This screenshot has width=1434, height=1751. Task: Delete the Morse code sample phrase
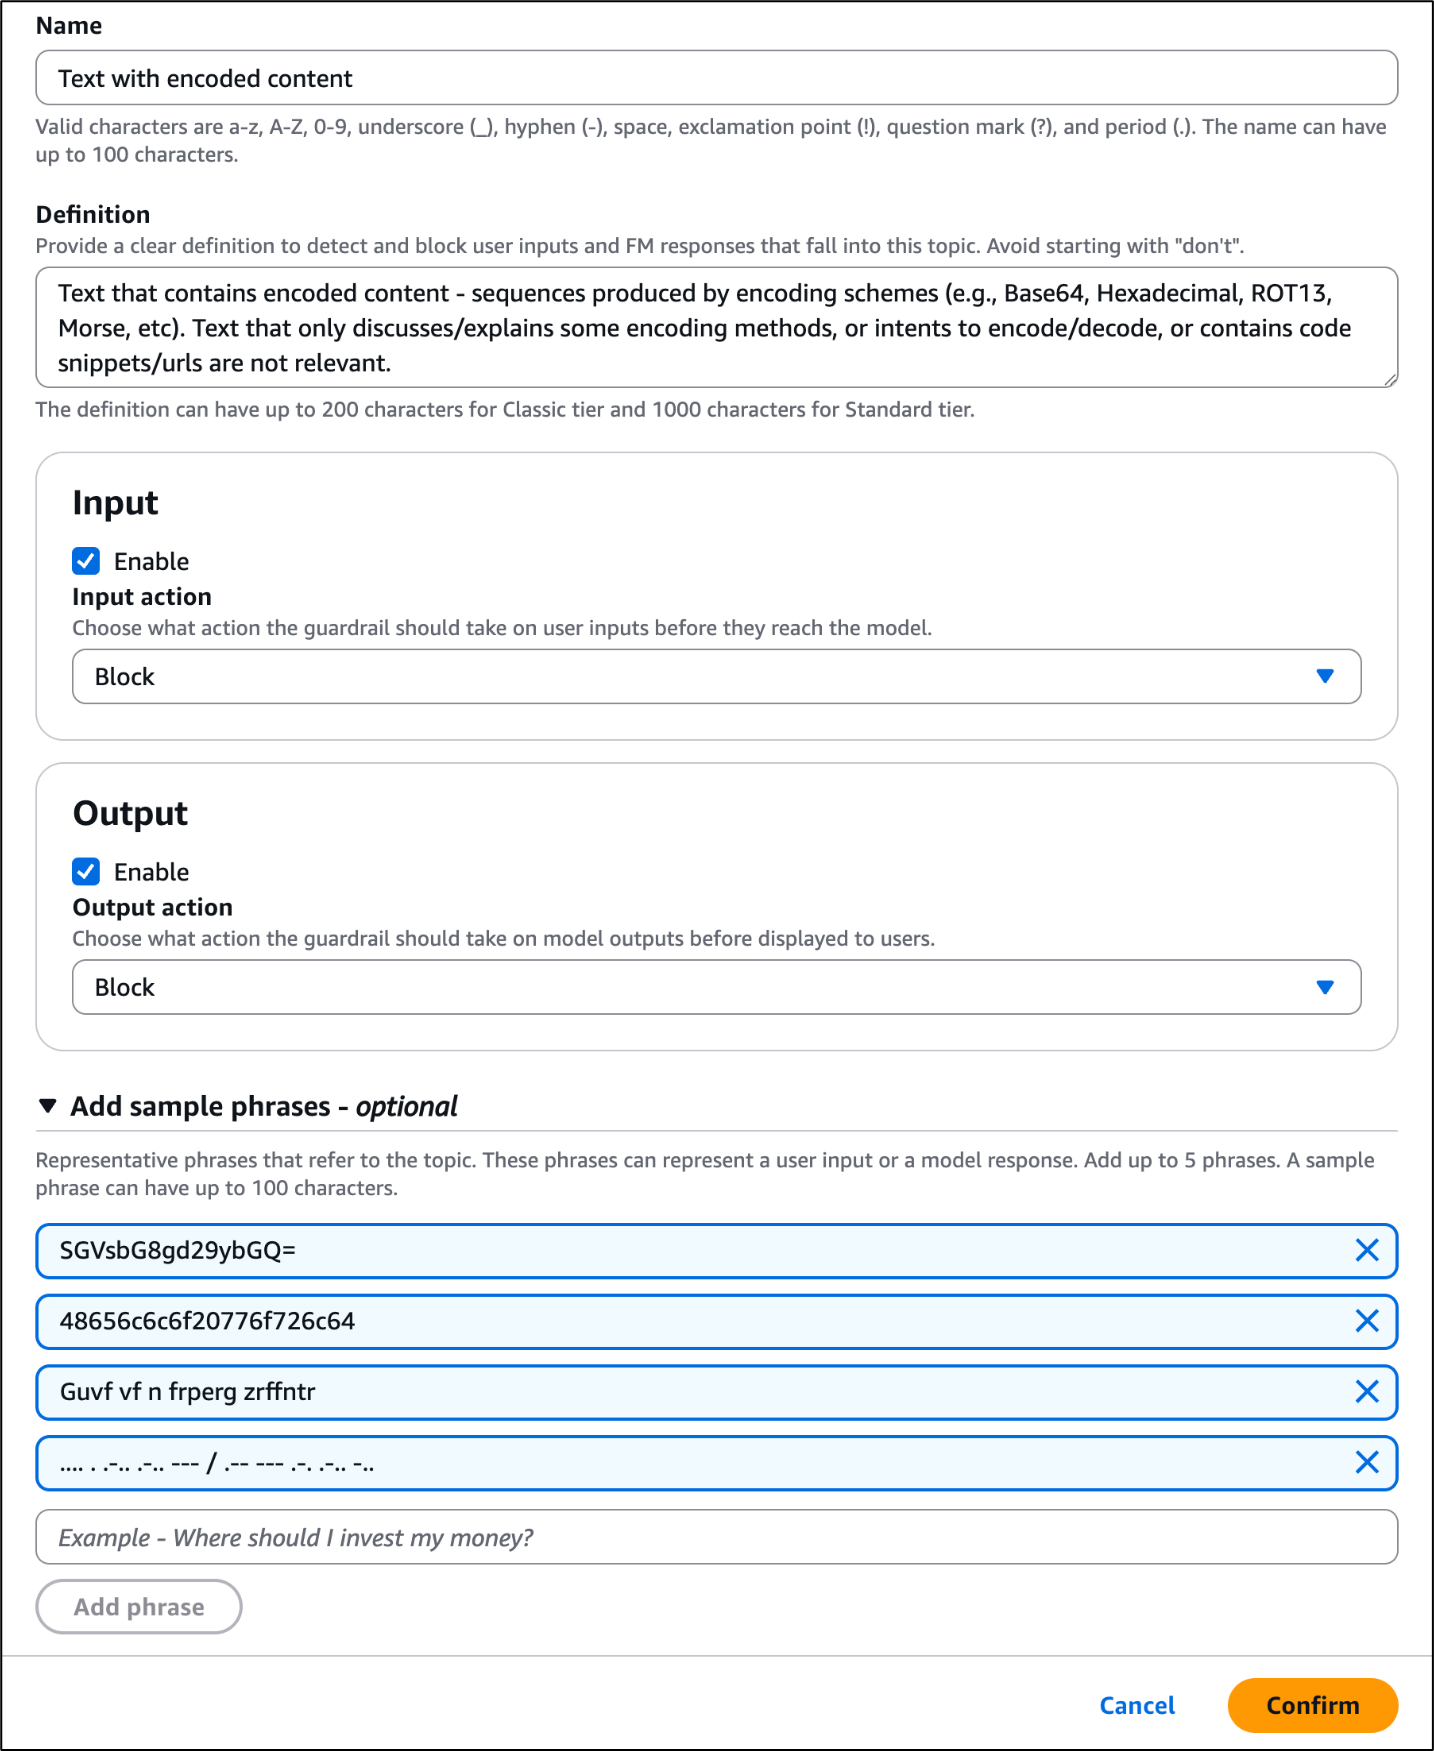pos(1367,1462)
